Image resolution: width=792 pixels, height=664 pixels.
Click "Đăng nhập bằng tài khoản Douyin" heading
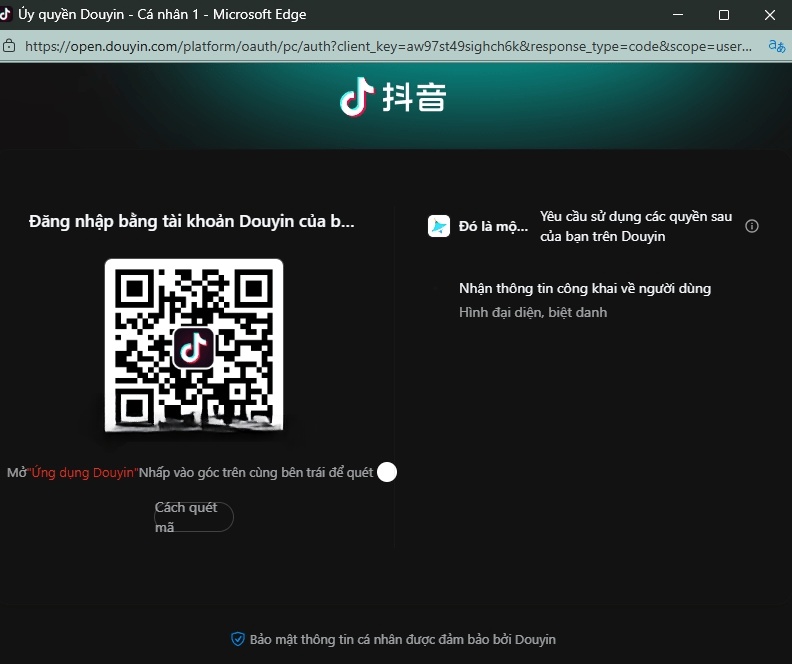coord(192,222)
